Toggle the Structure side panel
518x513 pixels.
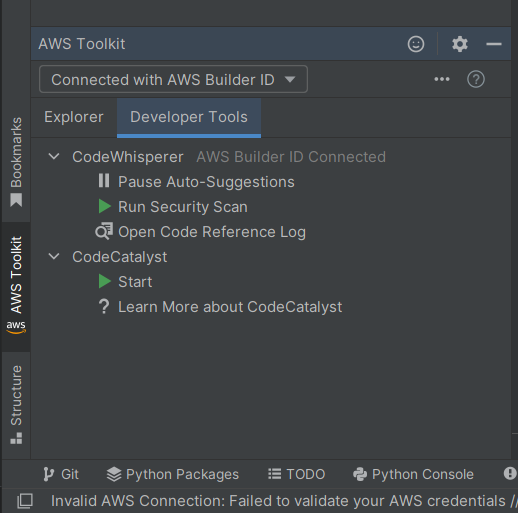tap(16, 405)
